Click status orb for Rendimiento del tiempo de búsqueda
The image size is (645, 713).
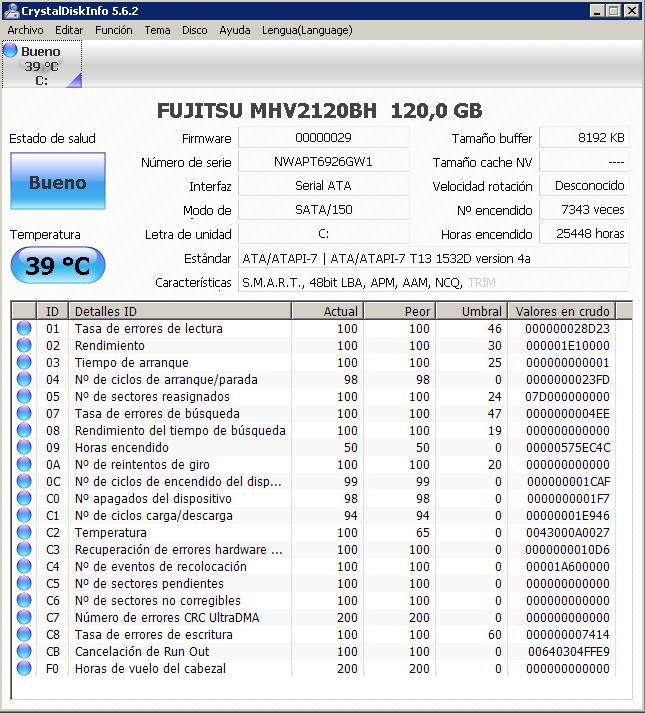point(24,430)
